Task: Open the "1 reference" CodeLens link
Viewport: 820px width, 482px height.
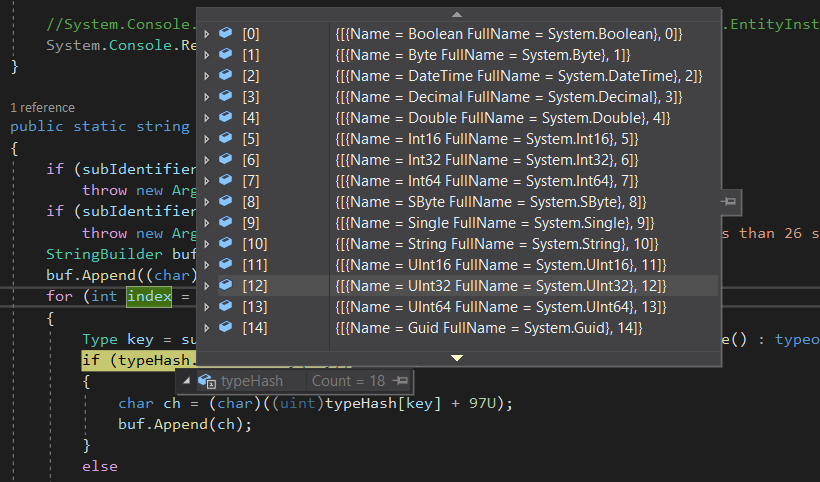Action: pos(41,107)
